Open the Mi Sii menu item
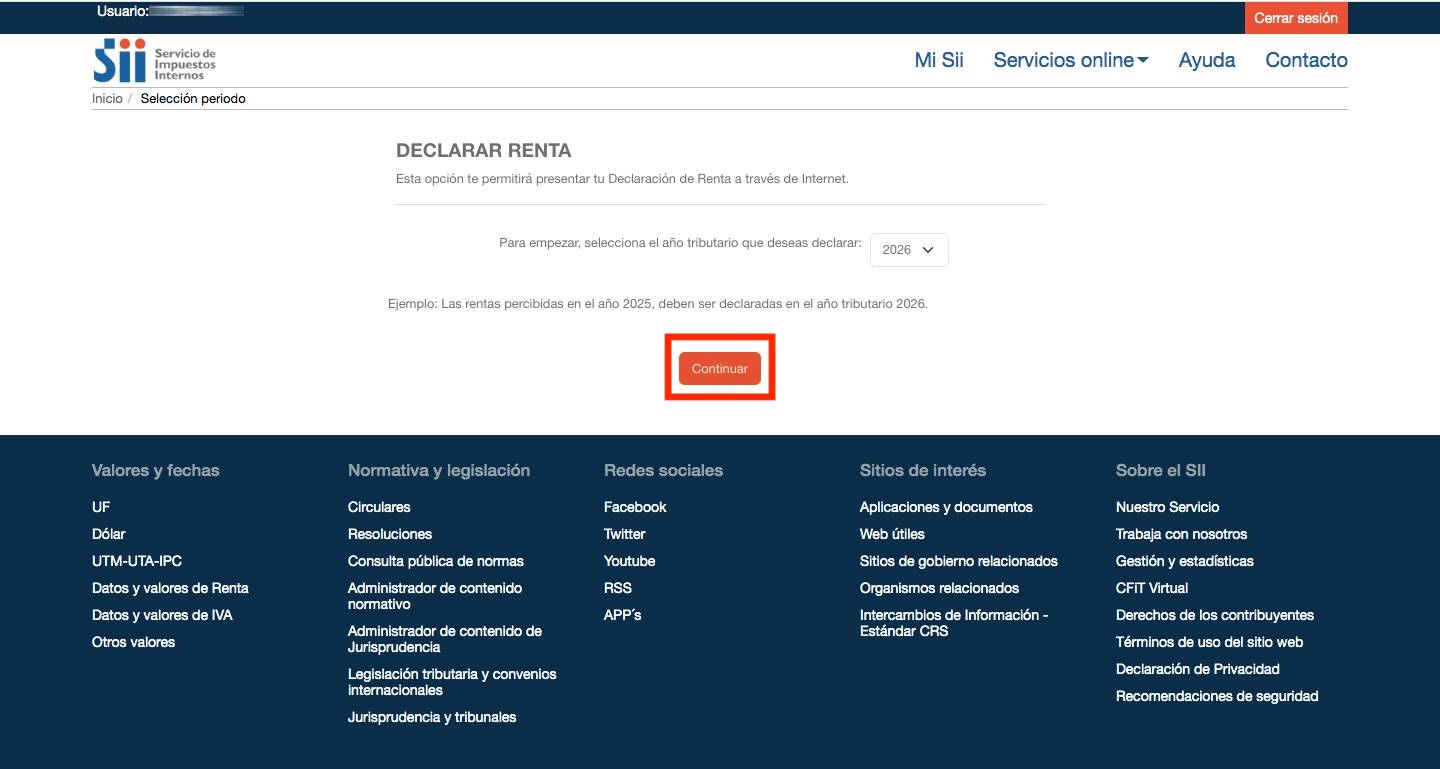1440x769 pixels. click(x=938, y=60)
